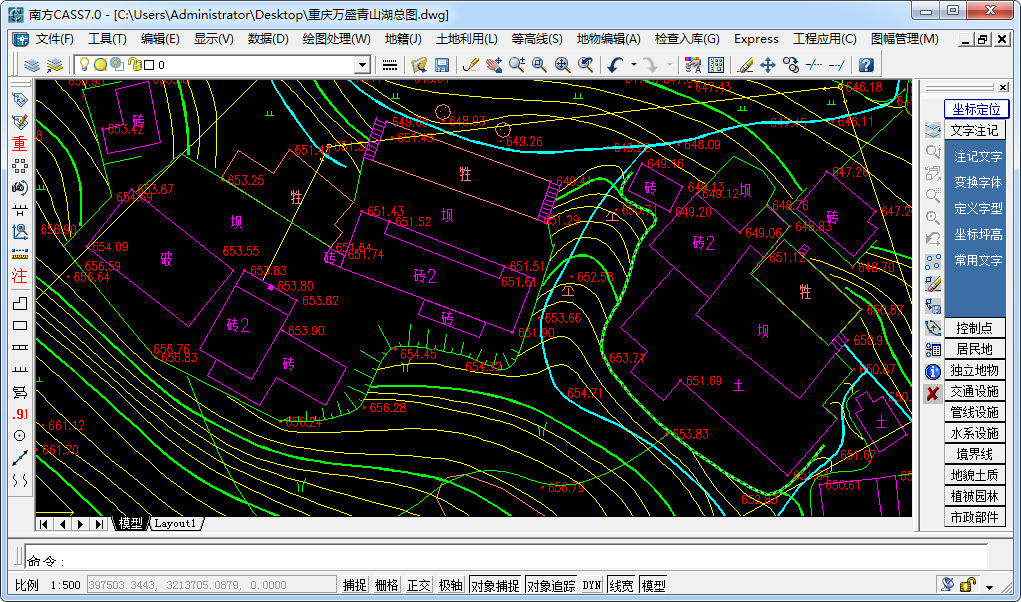Select 变换字体 in the side panel
Screen dimensions: 1021x602
pos(977,182)
